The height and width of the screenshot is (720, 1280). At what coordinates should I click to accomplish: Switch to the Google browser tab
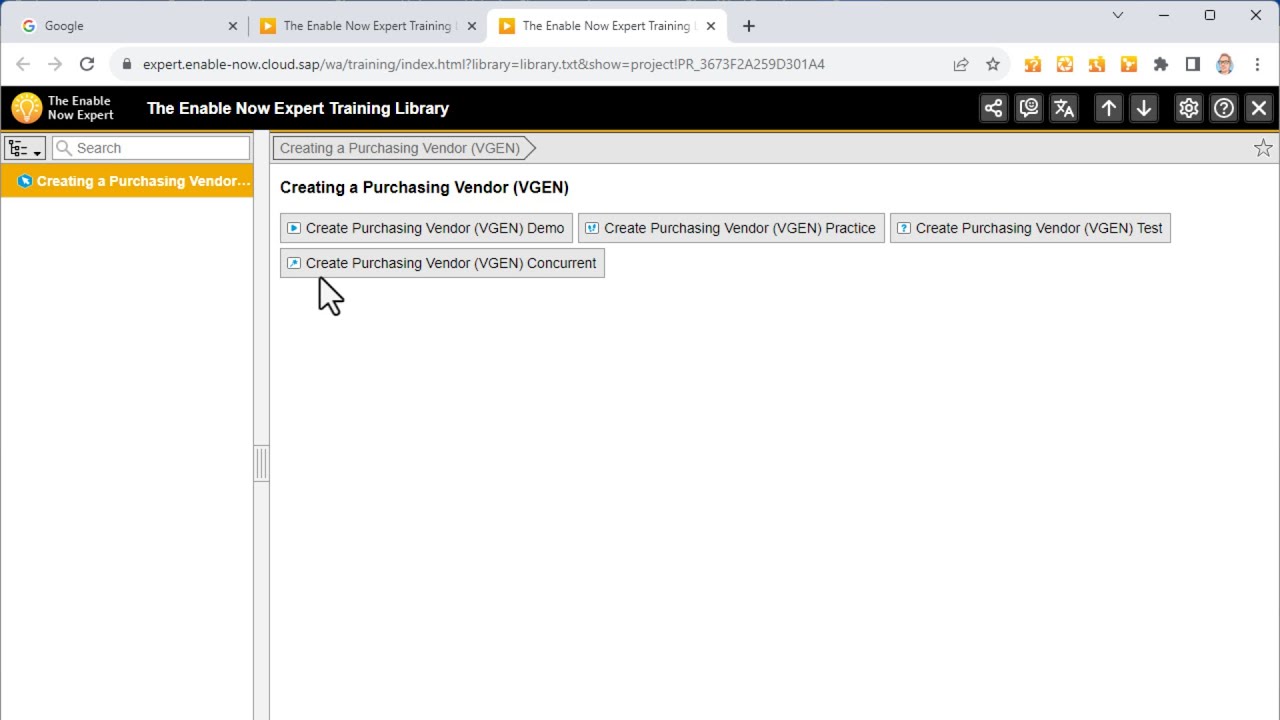click(130, 26)
